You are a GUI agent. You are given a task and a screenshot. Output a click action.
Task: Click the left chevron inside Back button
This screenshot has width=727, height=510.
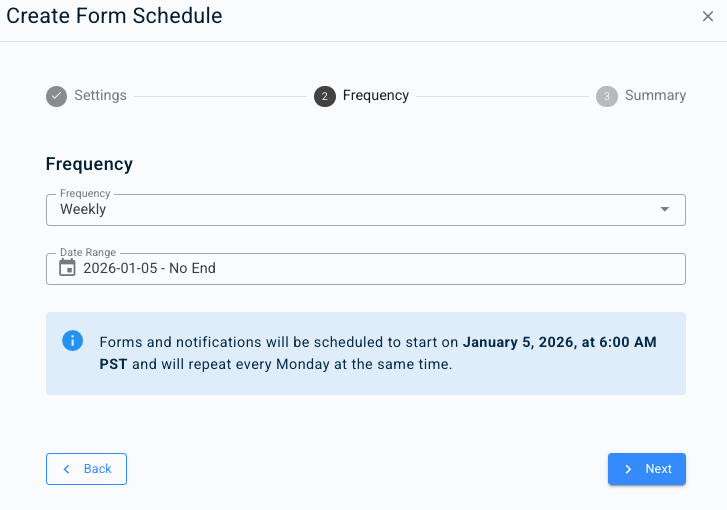[67, 469]
